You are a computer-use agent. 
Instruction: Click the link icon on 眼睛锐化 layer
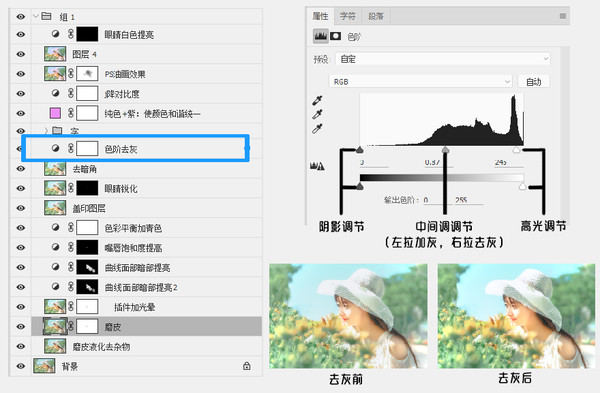[71, 188]
